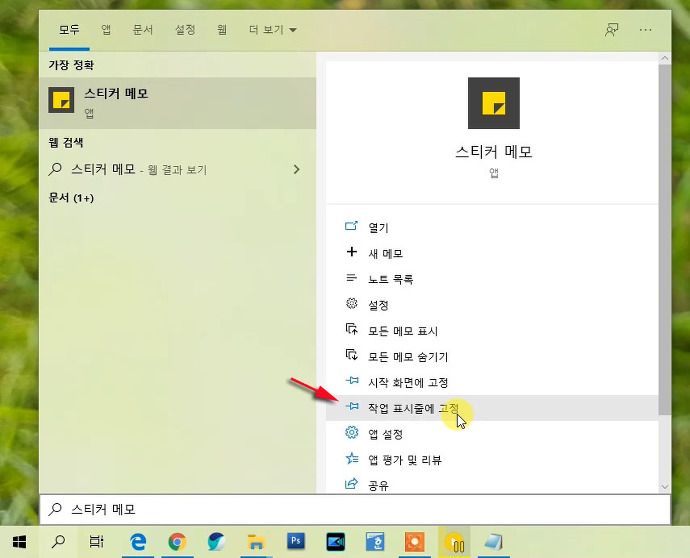Viewport: 690px width, 558px height.
Task: Open the notepad taskbar icon
Action: click(x=493, y=542)
